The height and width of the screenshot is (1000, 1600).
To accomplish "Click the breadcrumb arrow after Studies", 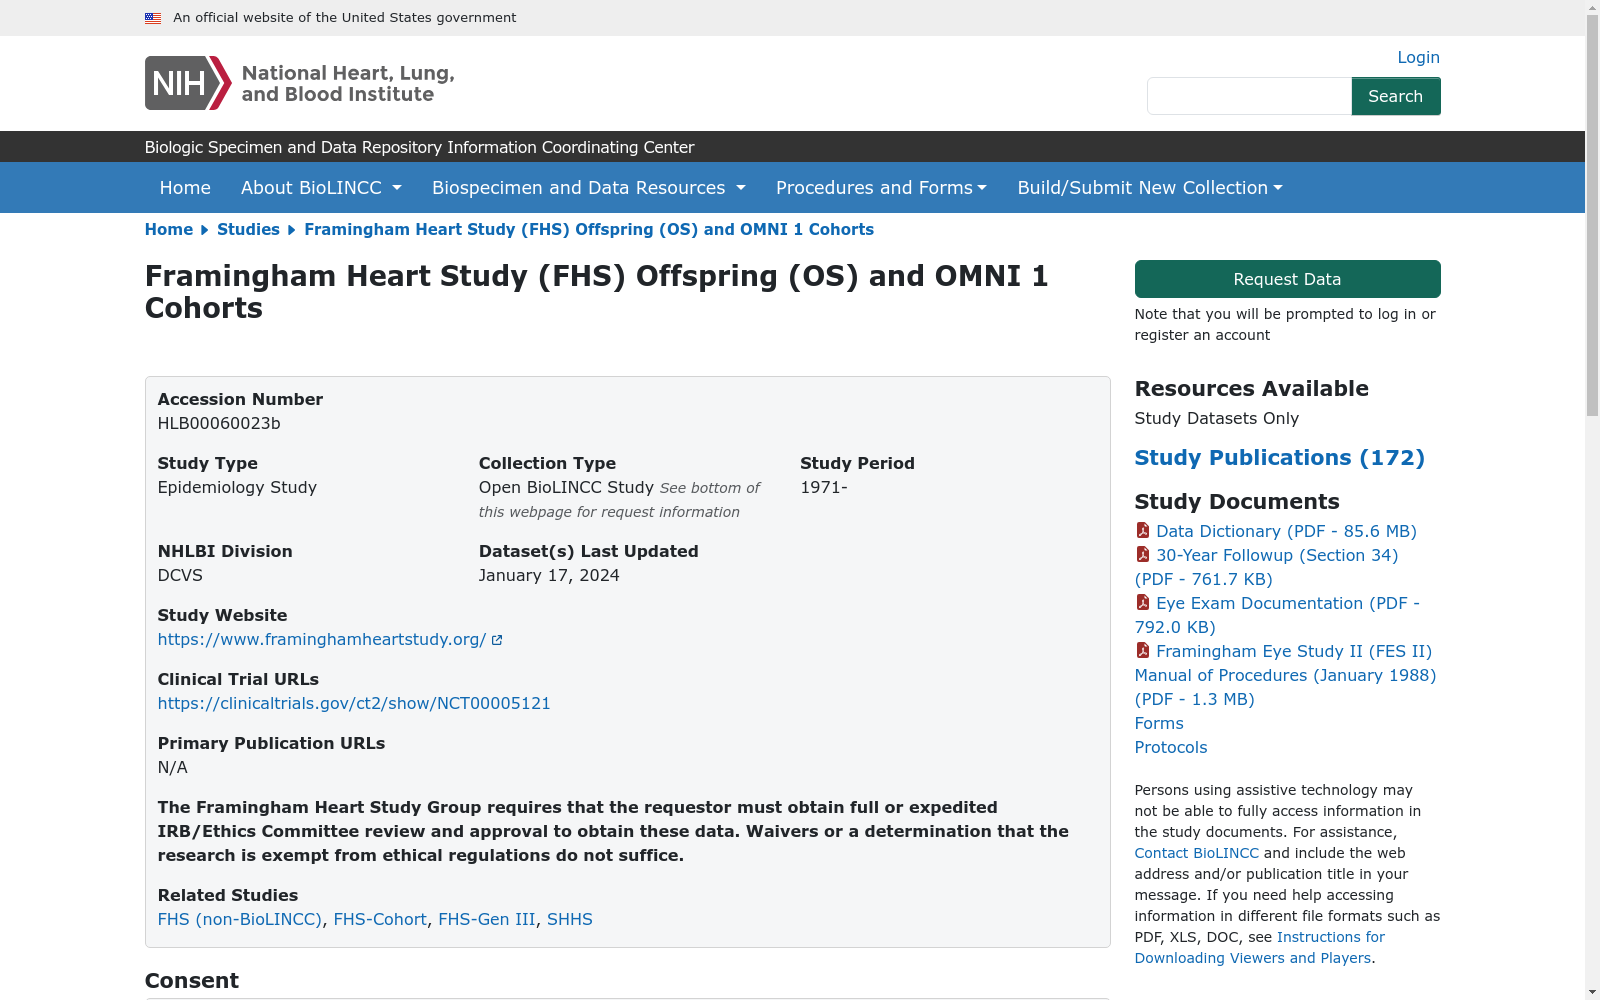I will click(x=292, y=230).
